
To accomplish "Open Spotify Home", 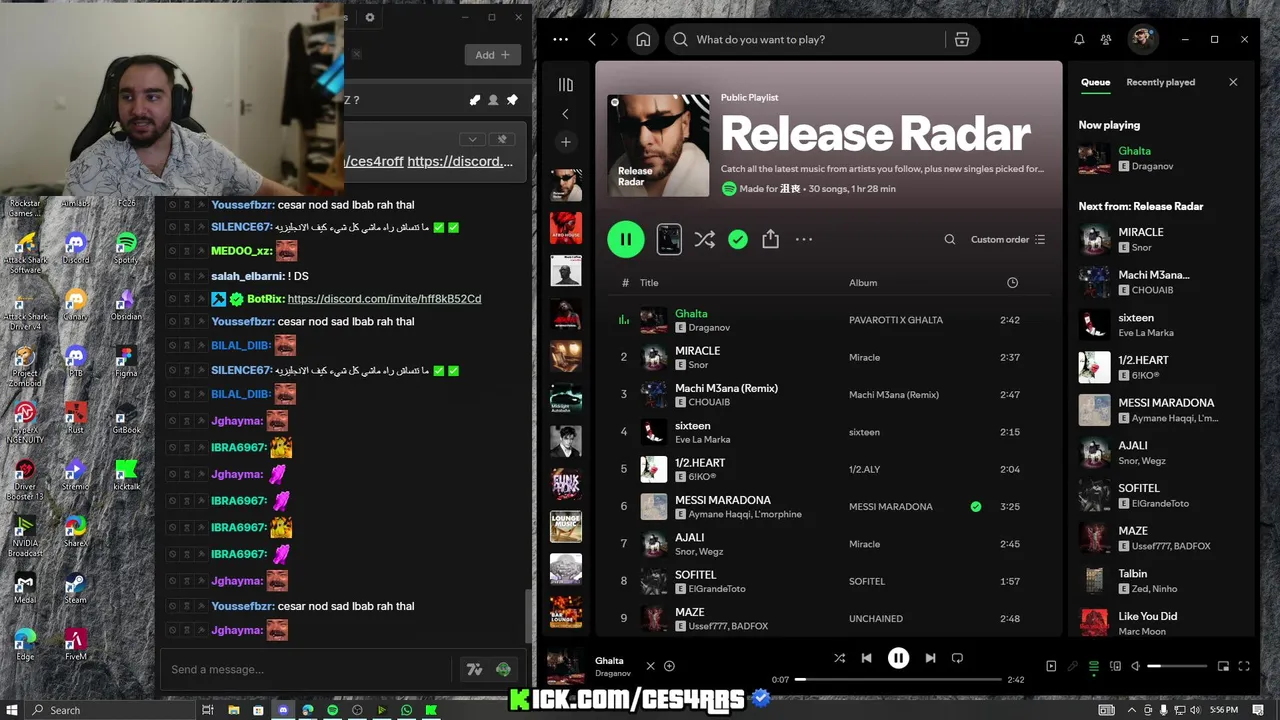I will click(643, 39).
